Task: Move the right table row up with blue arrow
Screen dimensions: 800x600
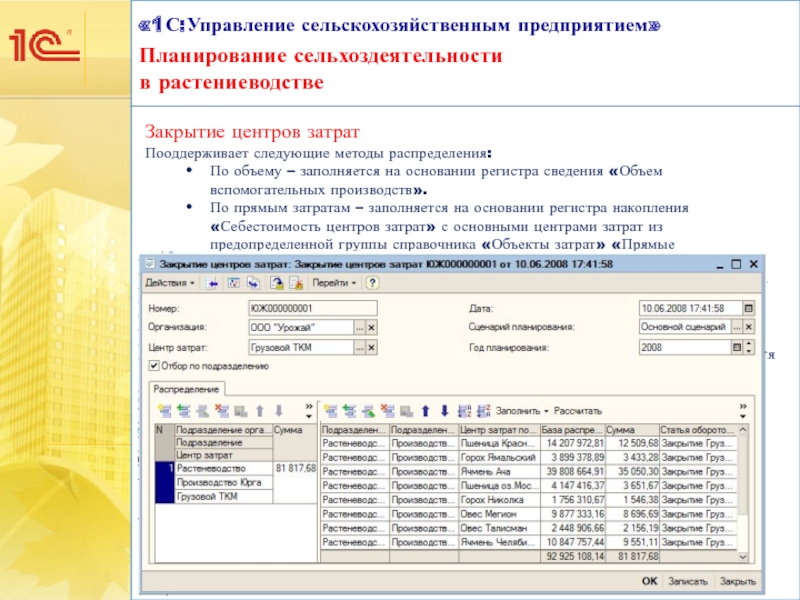Action: pyautogui.click(x=426, y=411)
